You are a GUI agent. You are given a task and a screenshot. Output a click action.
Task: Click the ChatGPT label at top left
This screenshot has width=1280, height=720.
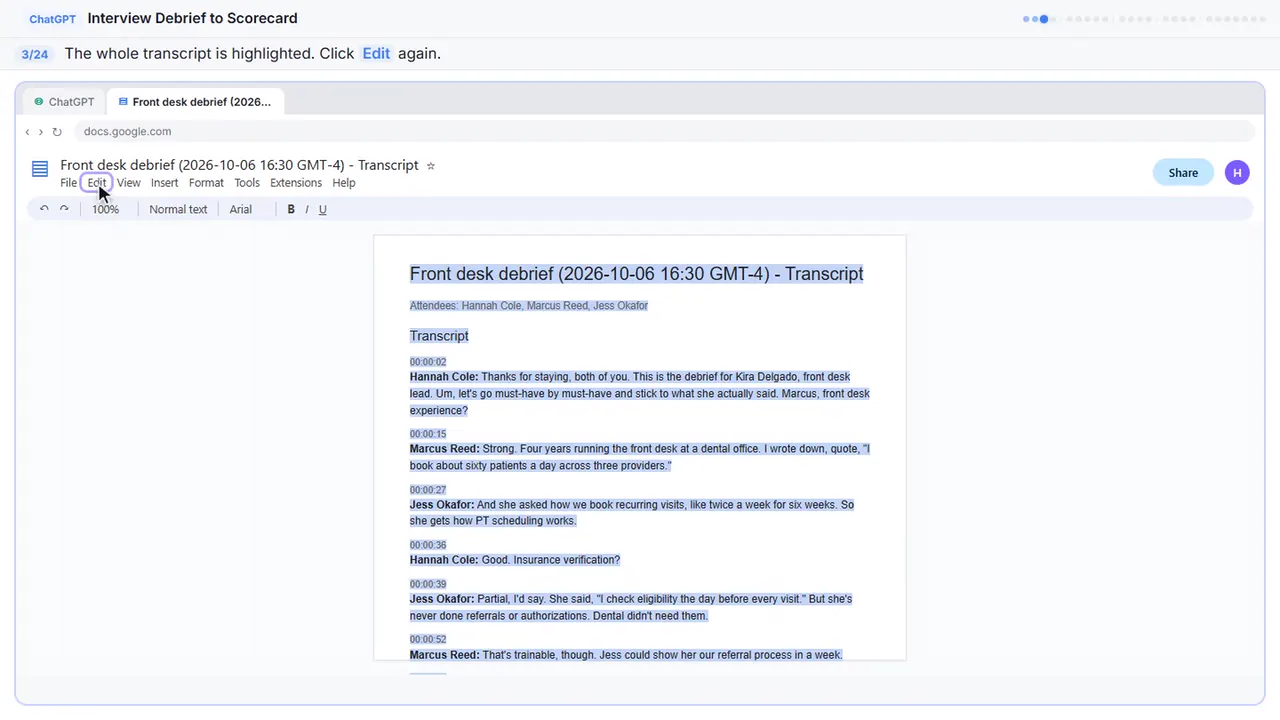[53, 19]
